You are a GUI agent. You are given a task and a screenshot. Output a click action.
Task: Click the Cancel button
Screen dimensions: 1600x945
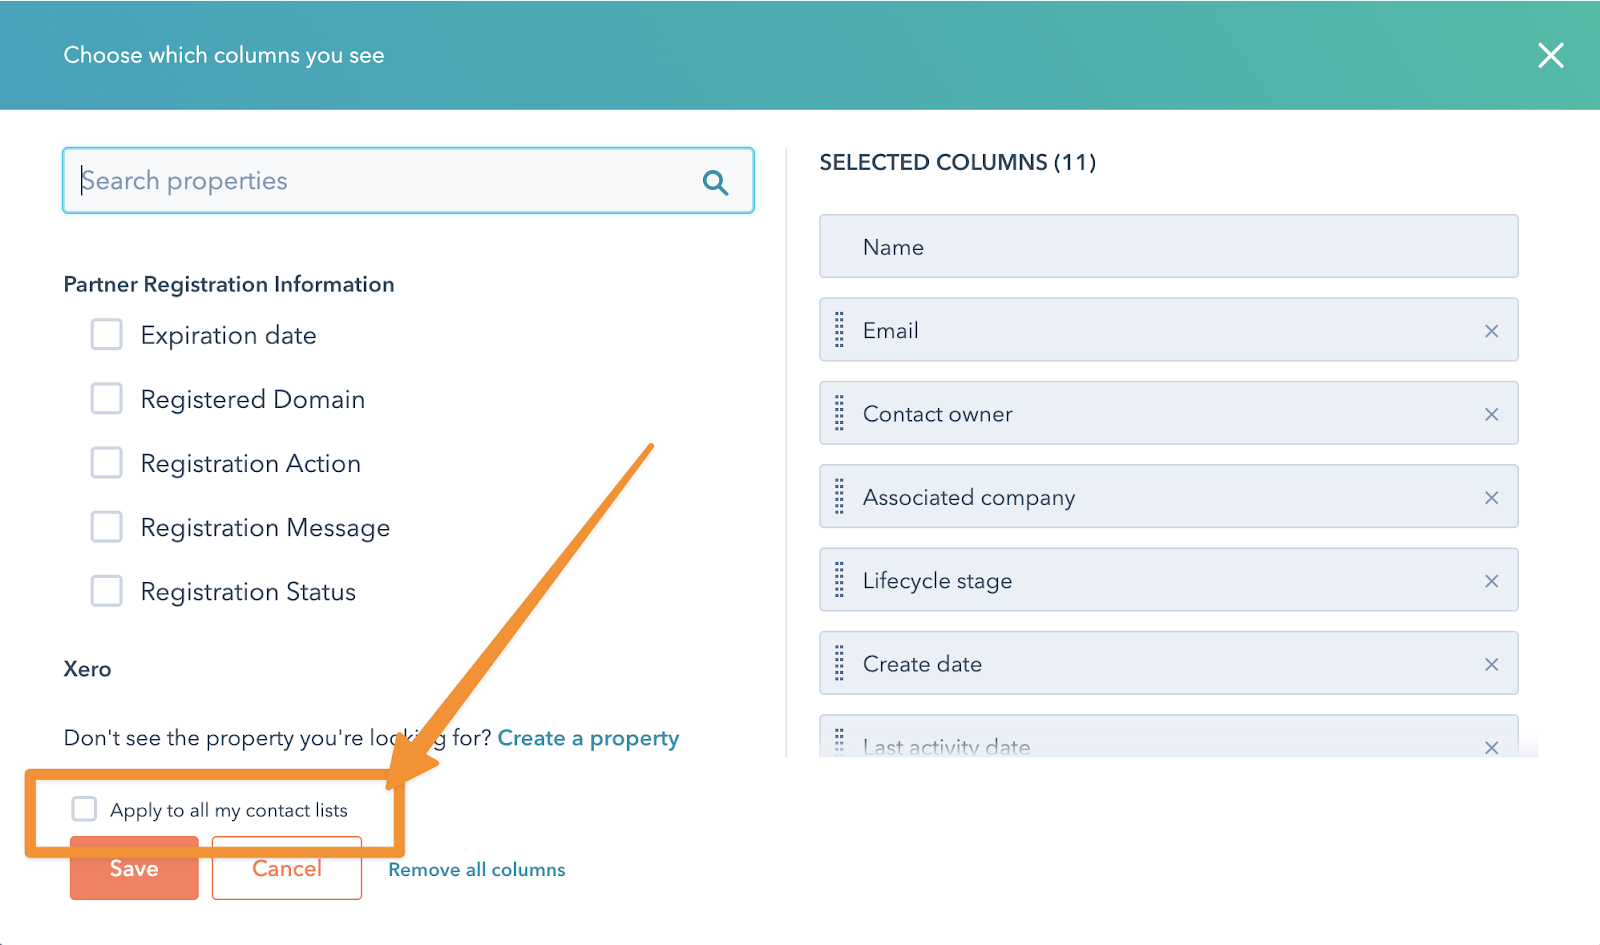click(286, 869)
